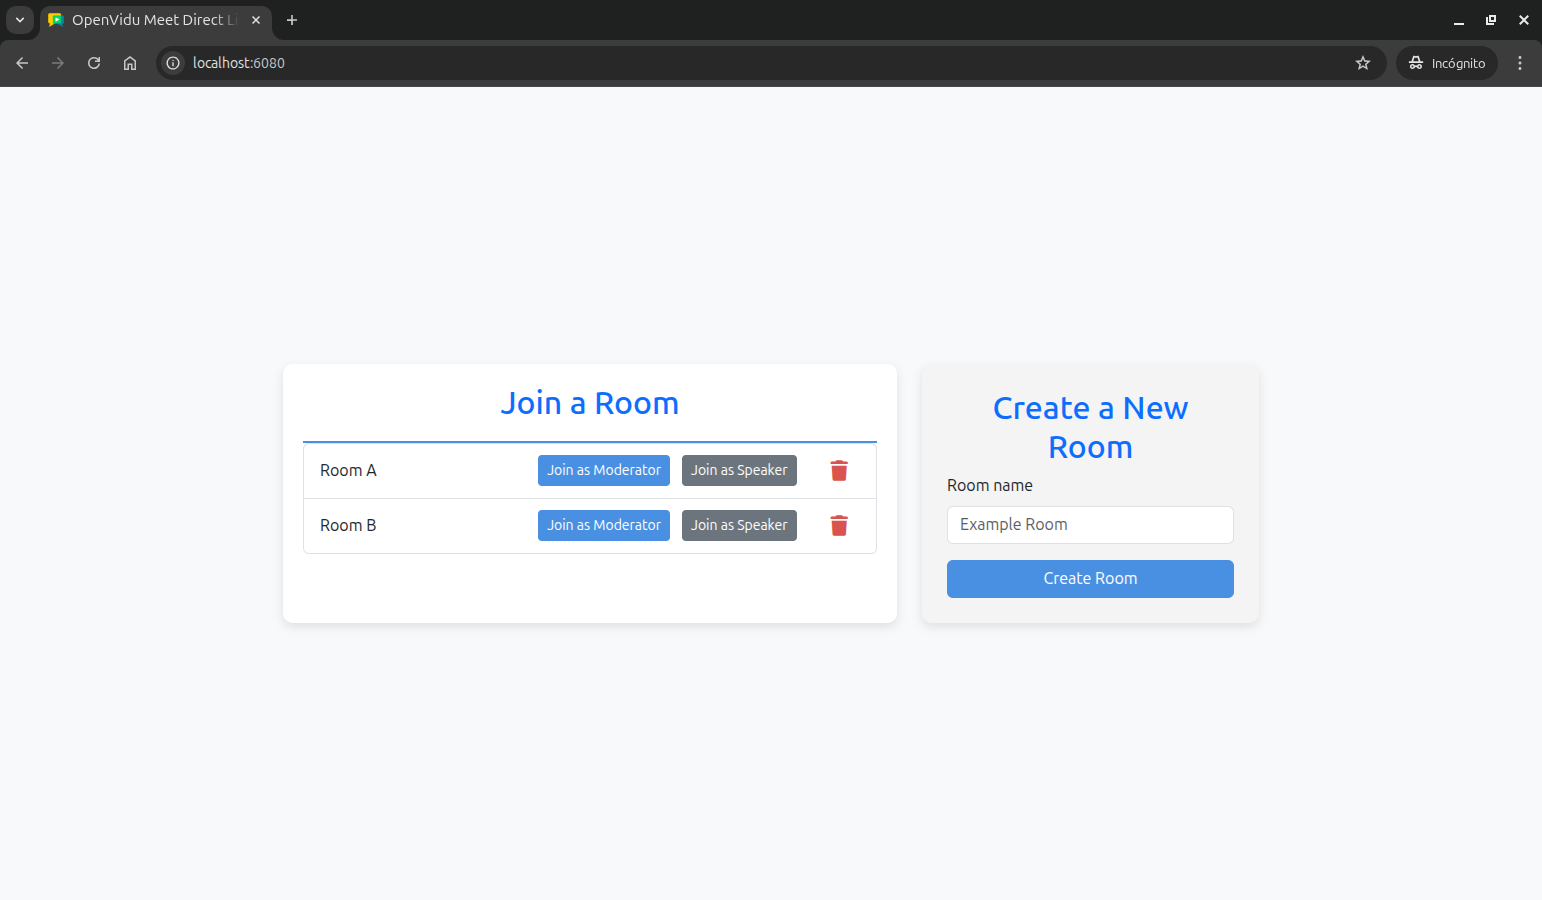The height and width of the screenshot is (900, 1542).
Task: Open a new browser tab
Action: click(292, 20)
